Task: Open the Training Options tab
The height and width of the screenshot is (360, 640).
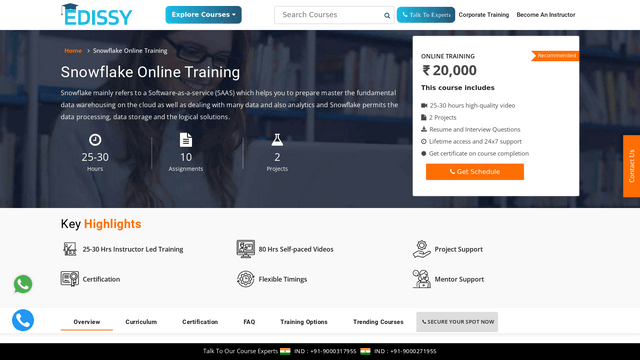Action: click(x=304, y=322)
